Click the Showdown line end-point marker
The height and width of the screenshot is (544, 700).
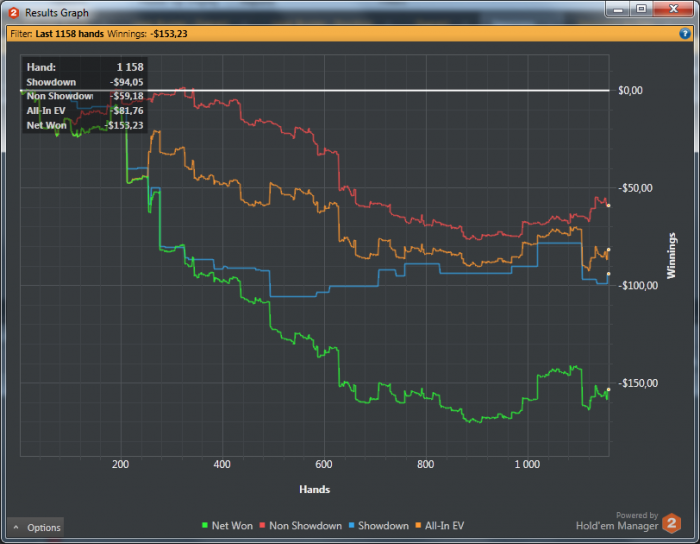(x=608, y=274)
